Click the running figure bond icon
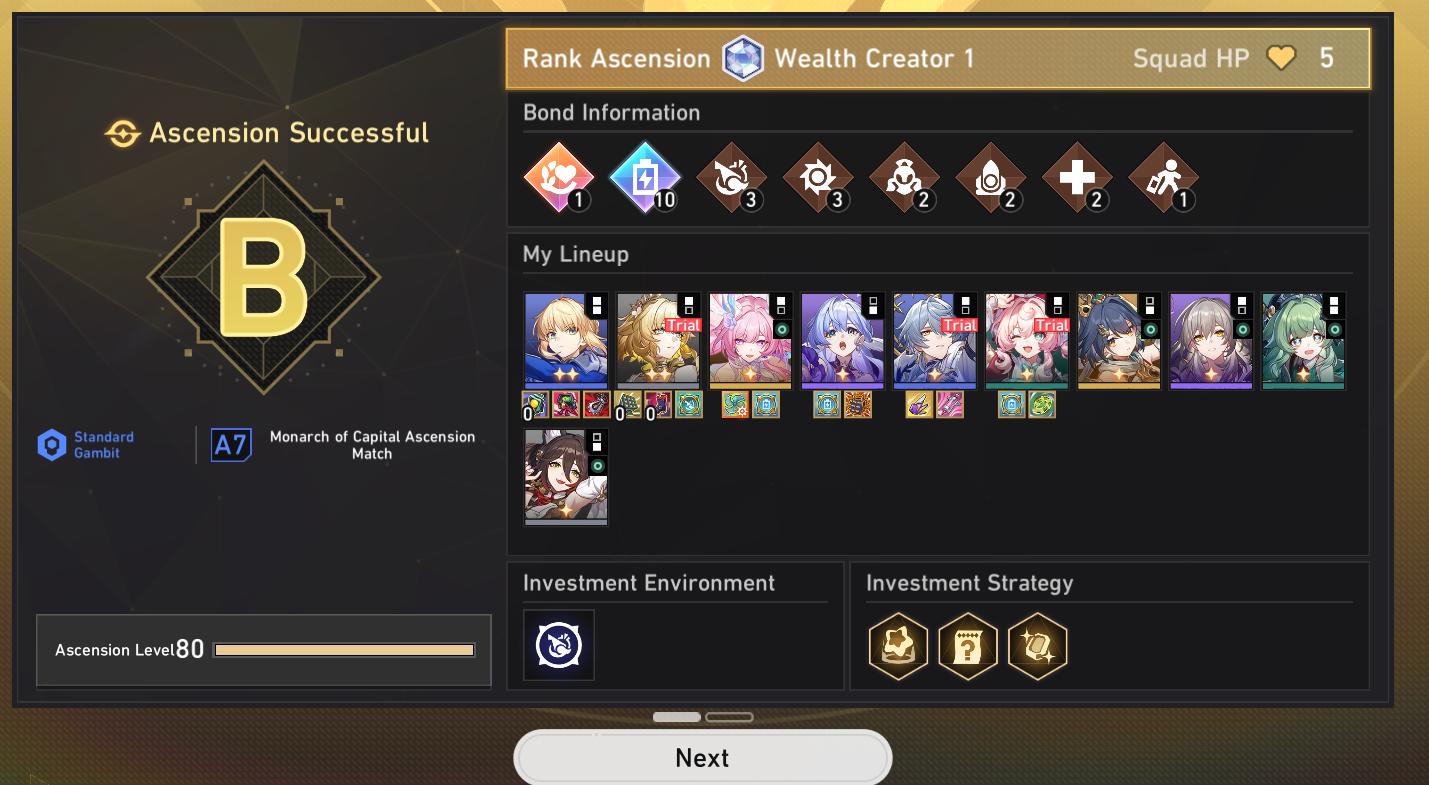The width and height of the screenshot is (1429, 785). coord(1163,178)
